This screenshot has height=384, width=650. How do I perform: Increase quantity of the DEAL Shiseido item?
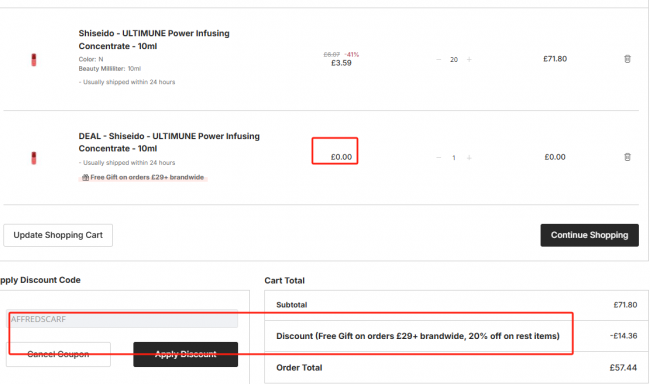click(x=469, y=158)
